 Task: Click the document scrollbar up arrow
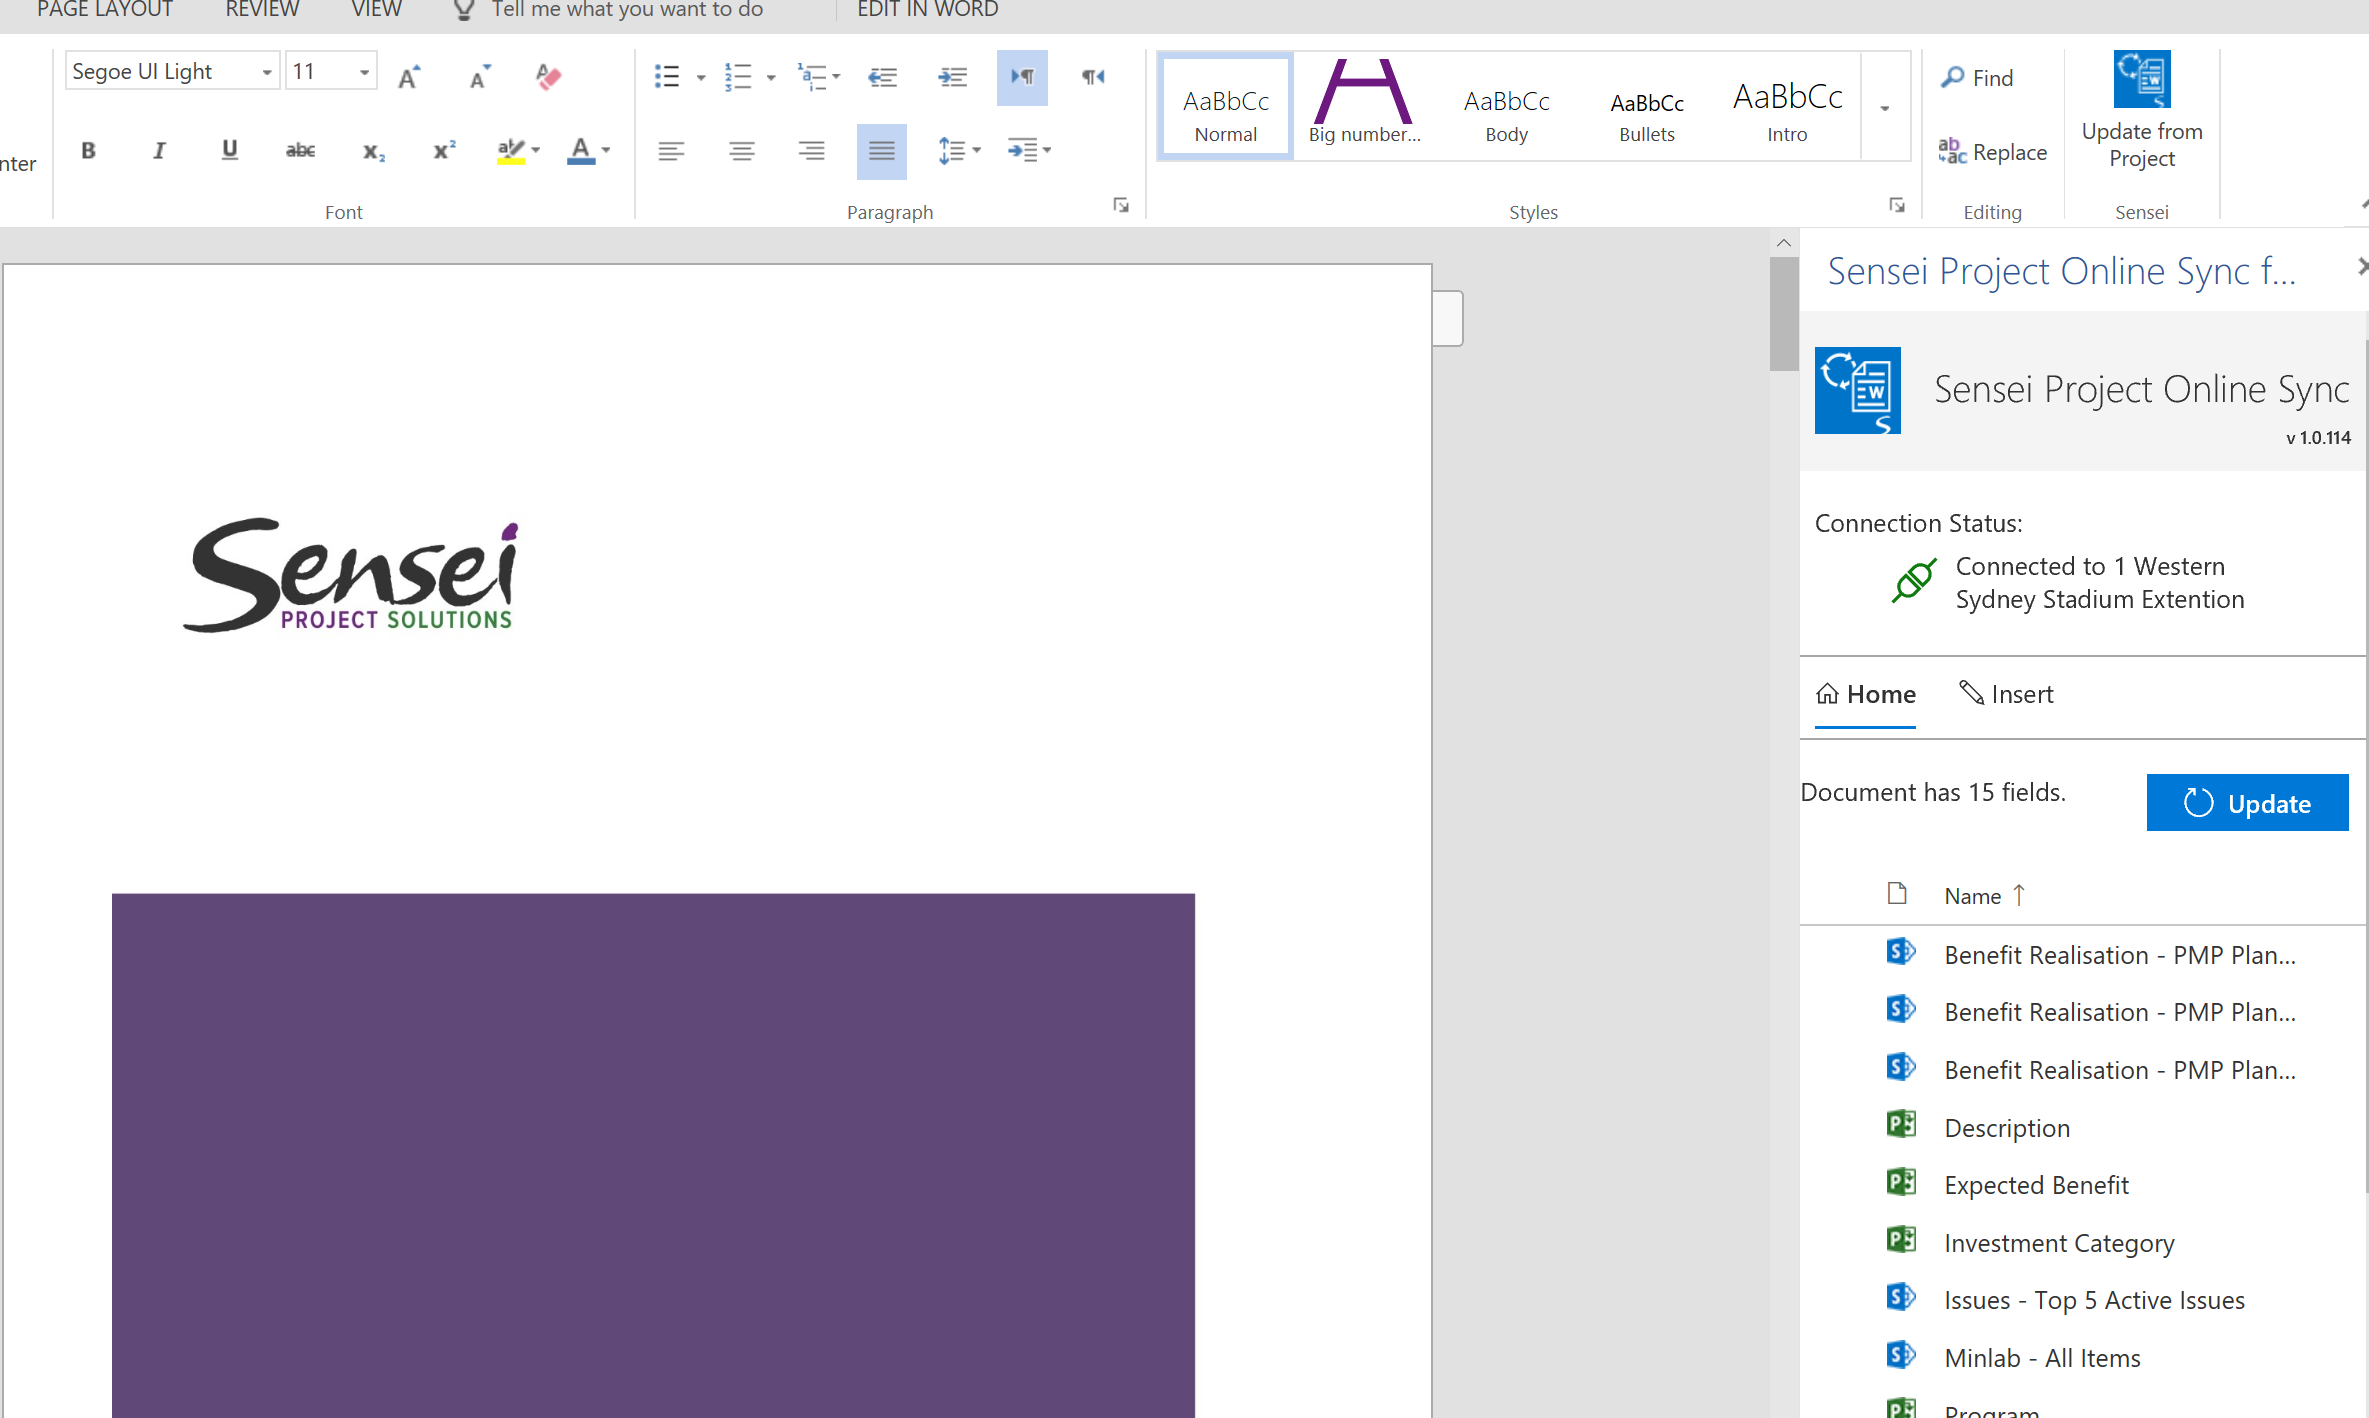point(1784,243)
